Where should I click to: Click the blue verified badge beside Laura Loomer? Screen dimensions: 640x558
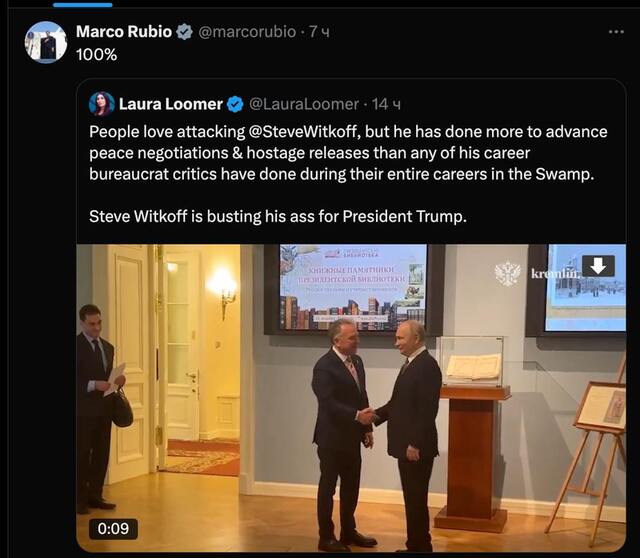tap(235, 104)
